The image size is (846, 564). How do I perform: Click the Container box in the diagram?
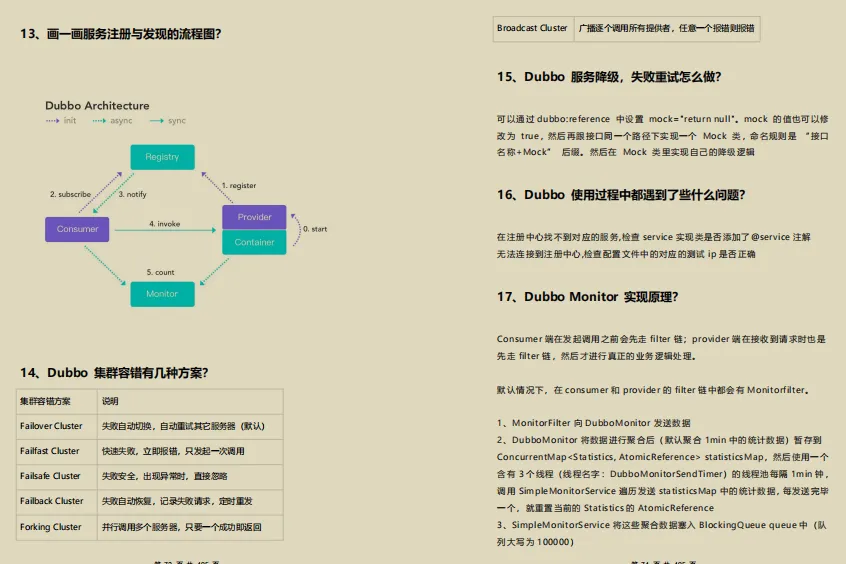(254, 242)
